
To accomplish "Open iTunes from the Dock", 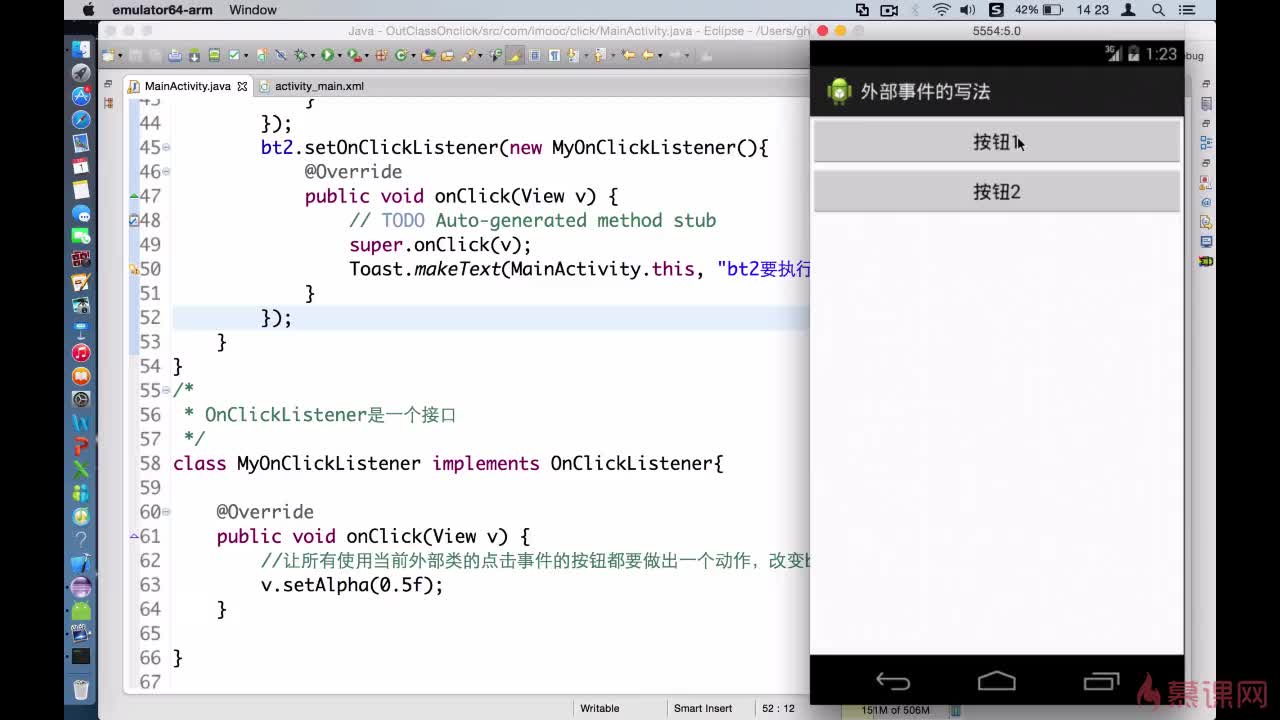I will pos(81,353).
